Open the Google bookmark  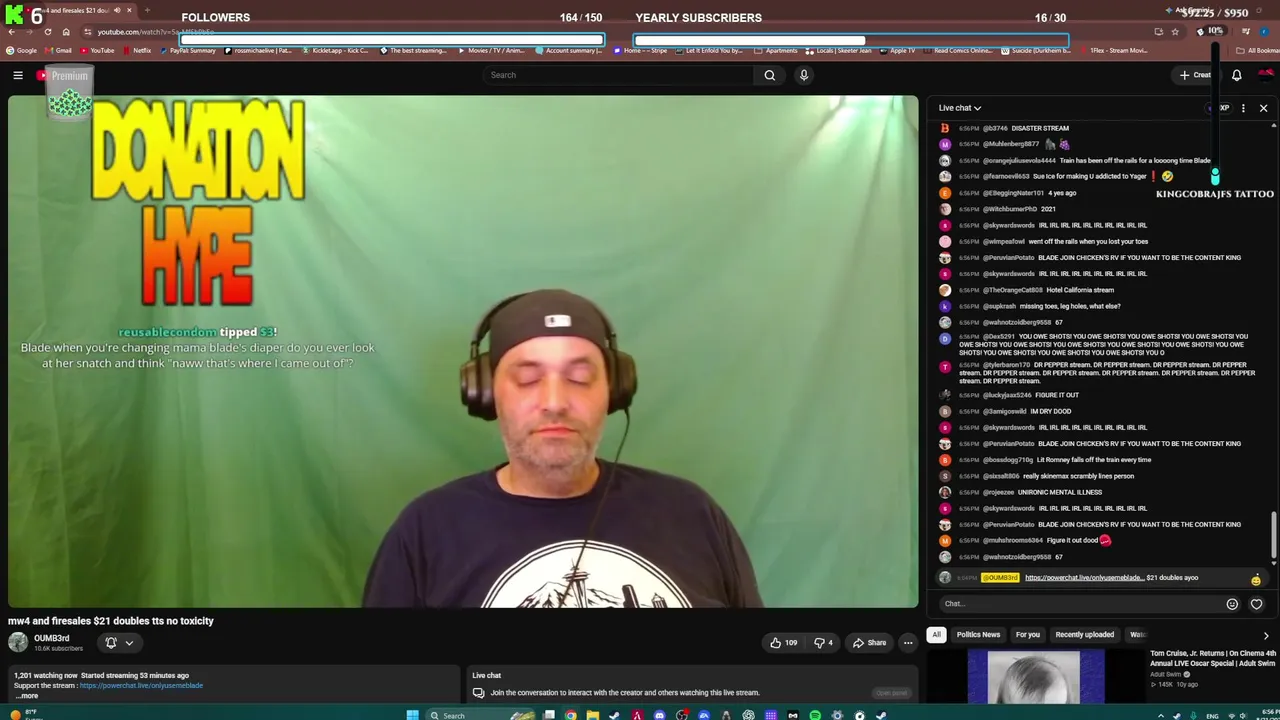point(21,50)
